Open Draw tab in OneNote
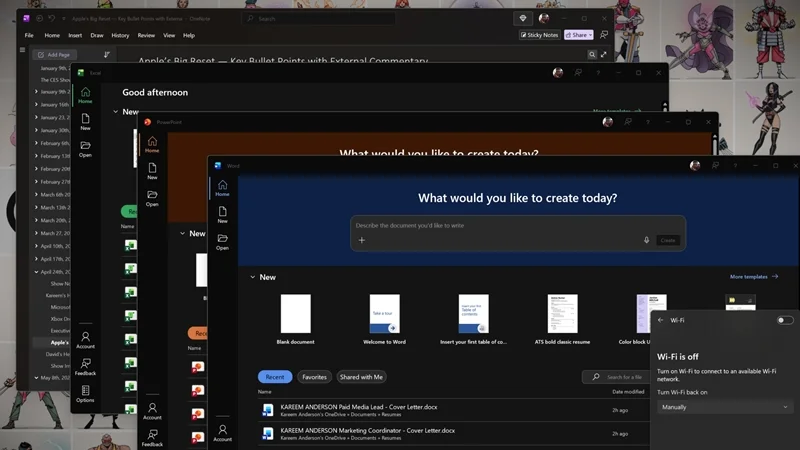The width and height of the screenshot is (800, 450). [x=97, y=35]
